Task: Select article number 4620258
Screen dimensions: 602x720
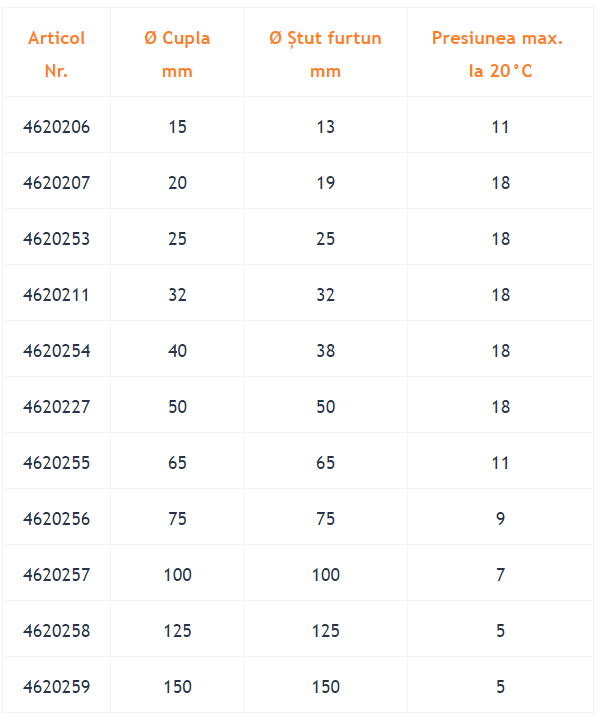Action: click(x=56, y=631)
